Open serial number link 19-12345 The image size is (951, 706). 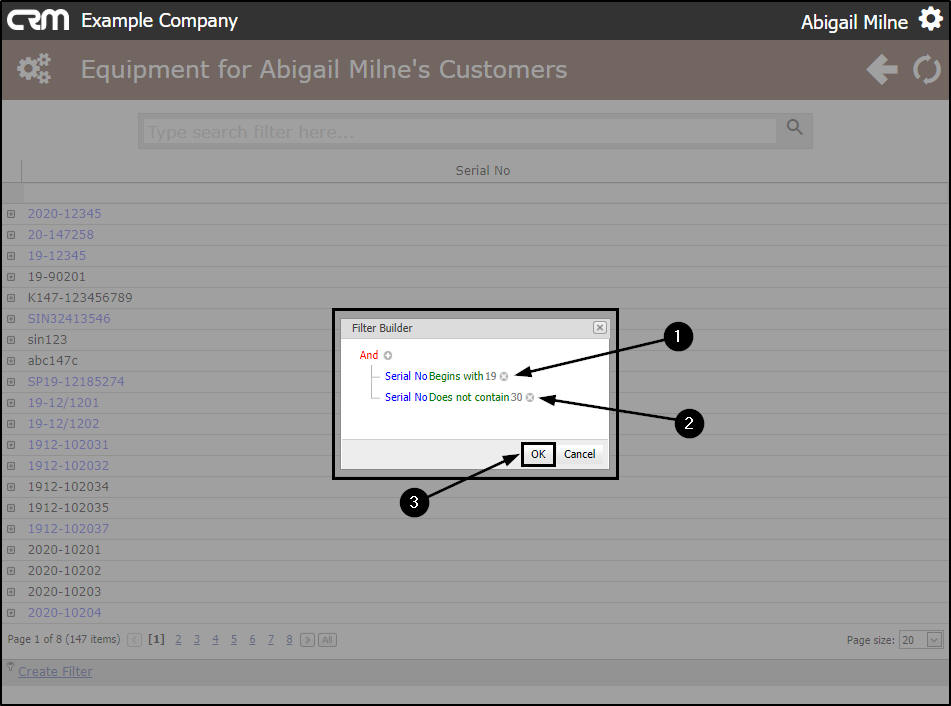57,255
